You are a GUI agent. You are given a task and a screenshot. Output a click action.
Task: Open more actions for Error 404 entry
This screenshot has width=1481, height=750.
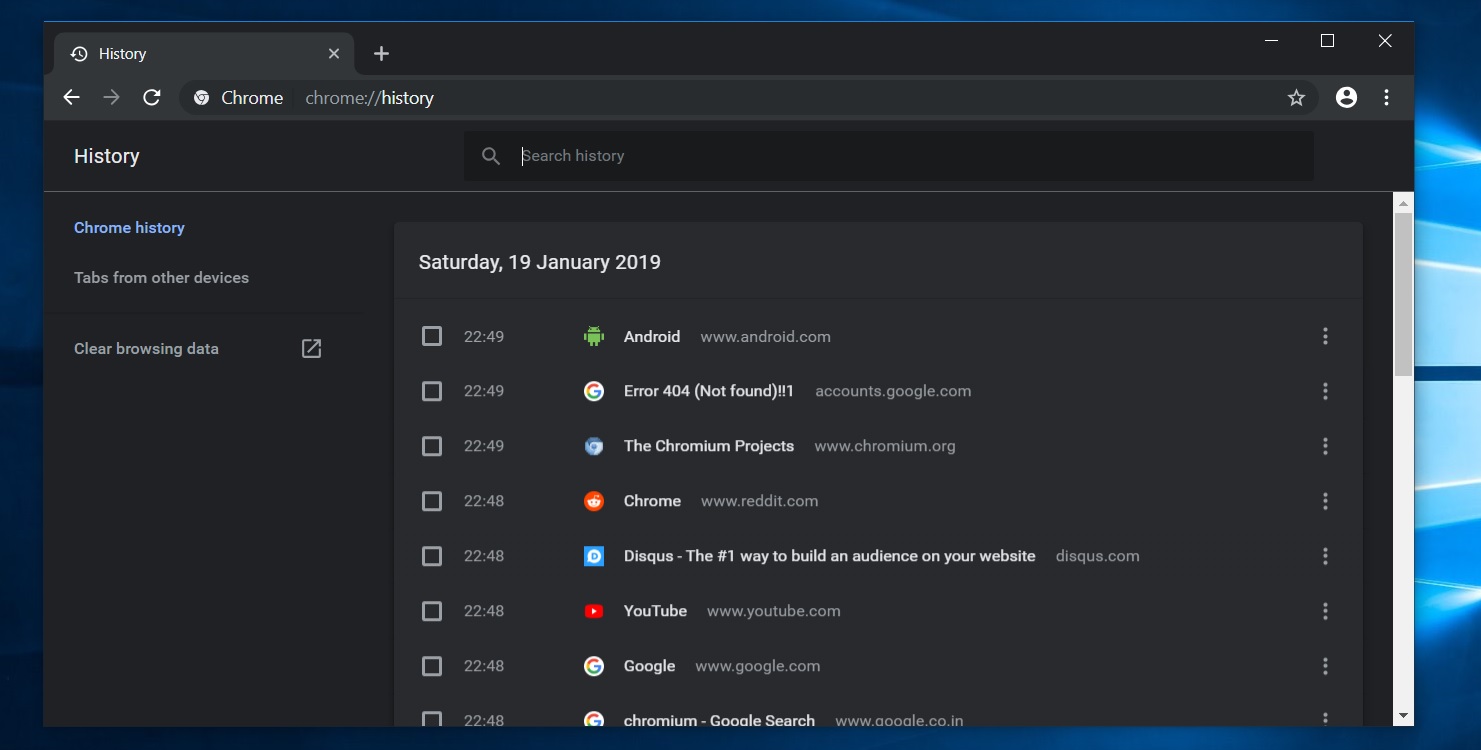coord(1325,391)
